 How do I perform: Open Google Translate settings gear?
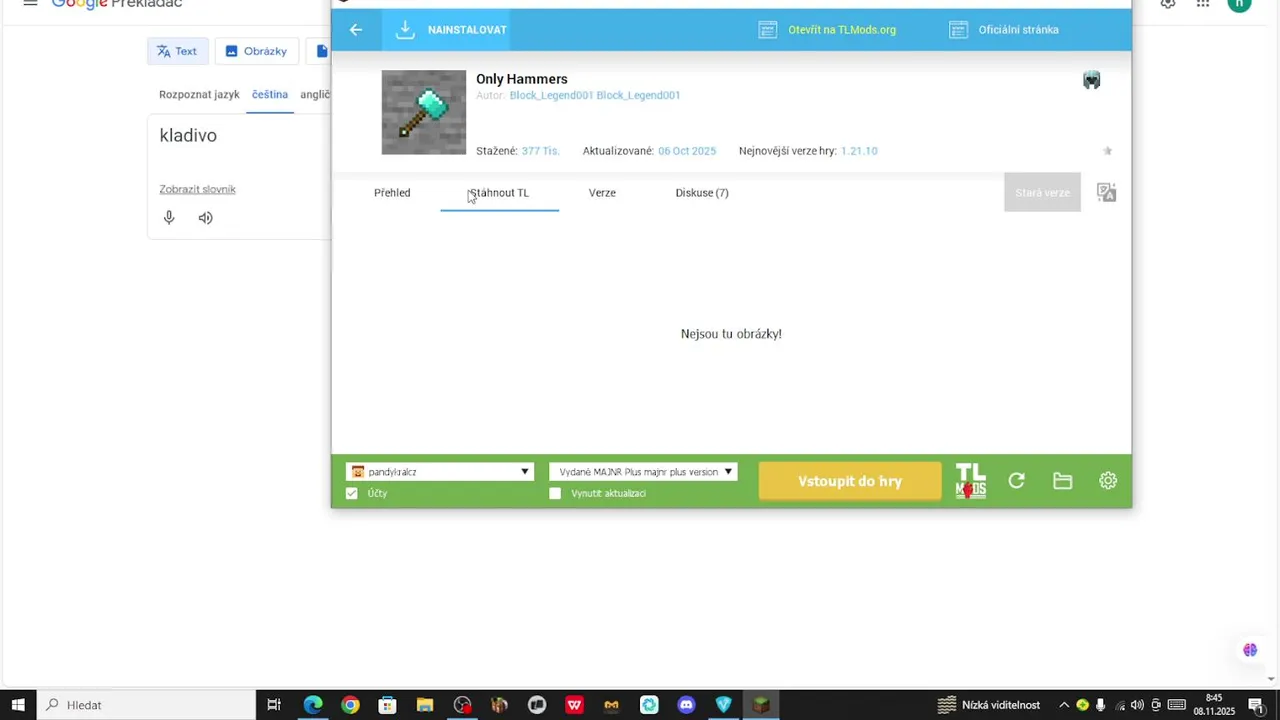coord(1168,3)
